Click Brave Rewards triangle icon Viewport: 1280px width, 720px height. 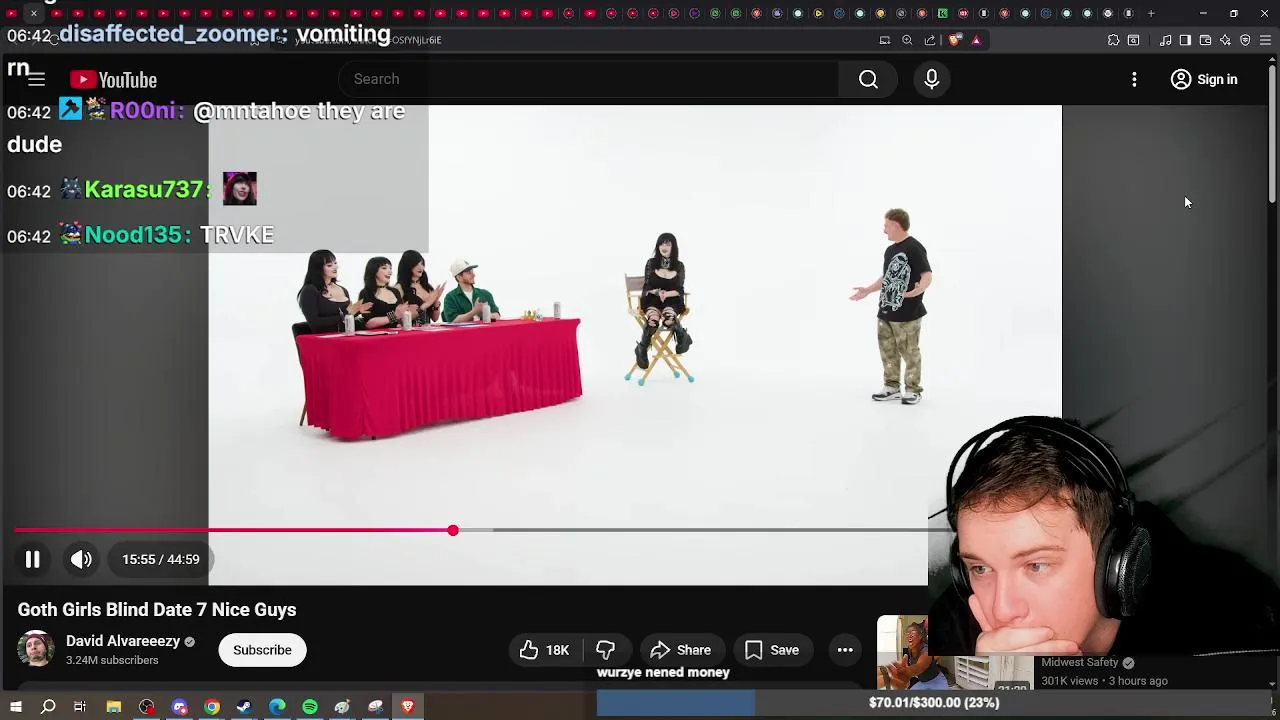[976, 40]
